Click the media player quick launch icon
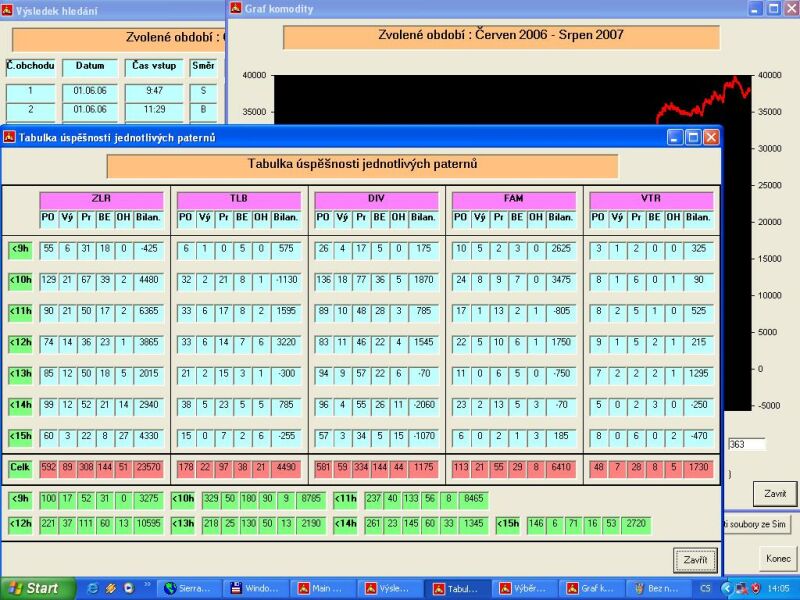Image resolution: width=800 pixels, height=600 pixels. point(129,588)
